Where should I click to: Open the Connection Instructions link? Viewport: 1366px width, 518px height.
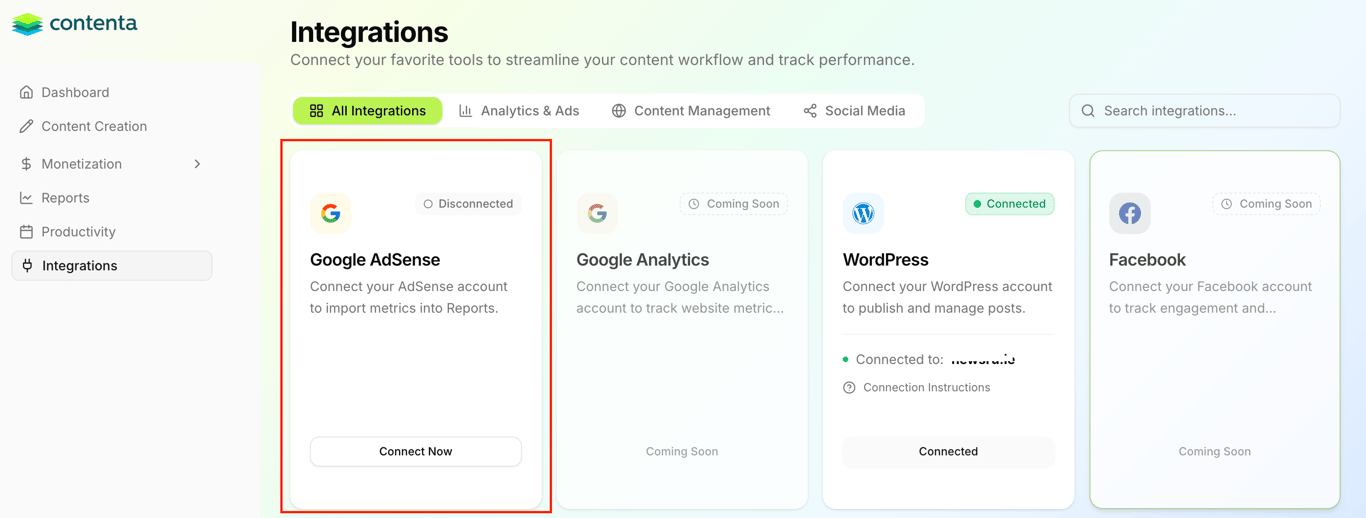tap(926, 388)
